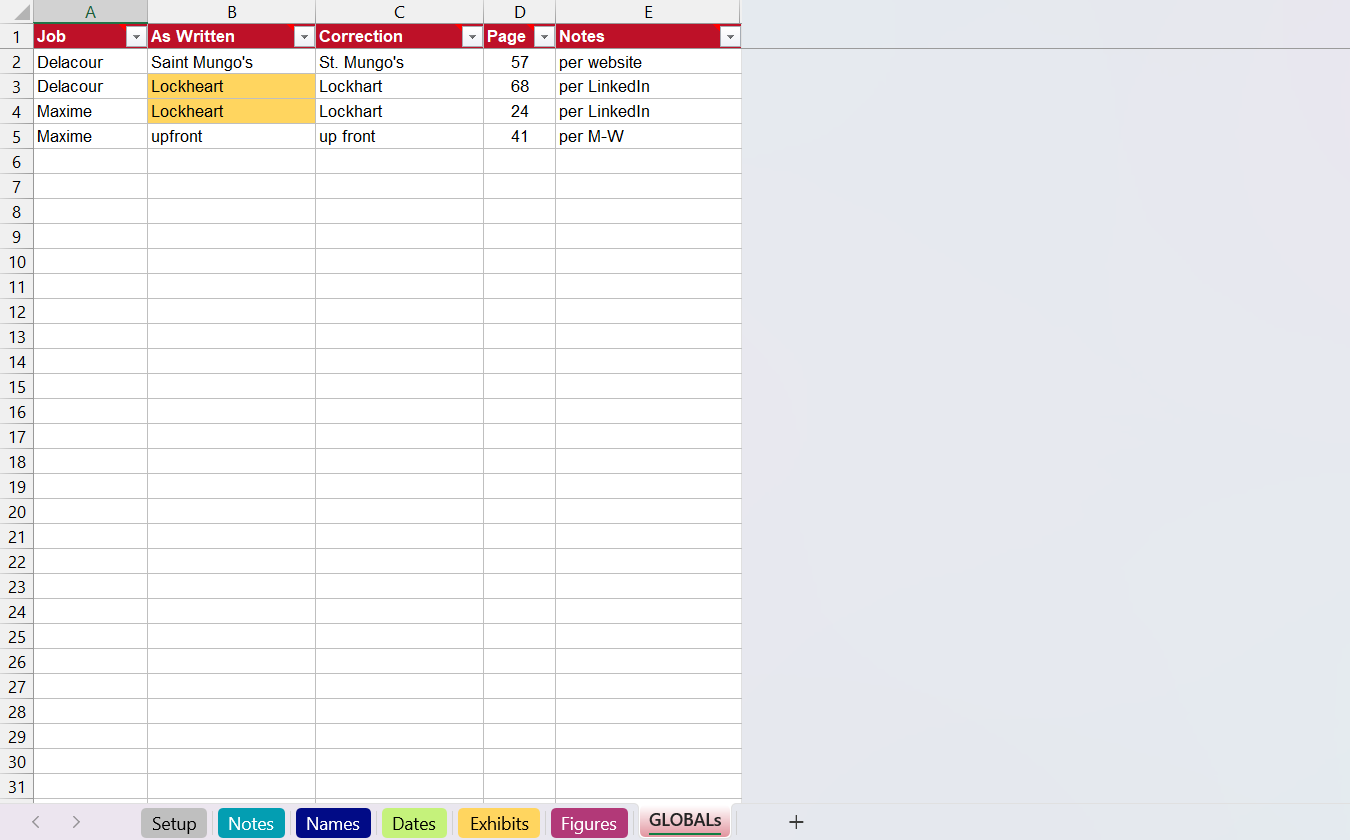
Task: Click 'Lockhart' correction in row 4
Action: (x=399, y=112)
